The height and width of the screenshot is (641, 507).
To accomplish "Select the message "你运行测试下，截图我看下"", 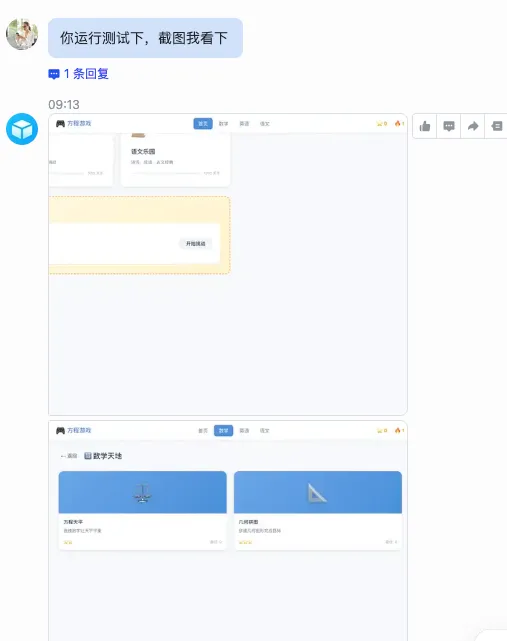I will (146, 38).
